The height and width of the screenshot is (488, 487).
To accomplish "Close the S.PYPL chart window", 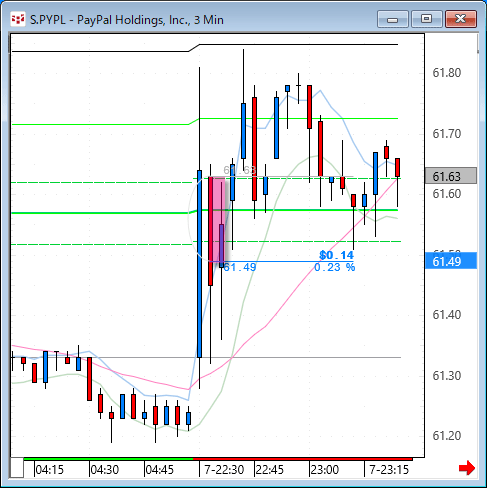I will [x=461, y=19].
